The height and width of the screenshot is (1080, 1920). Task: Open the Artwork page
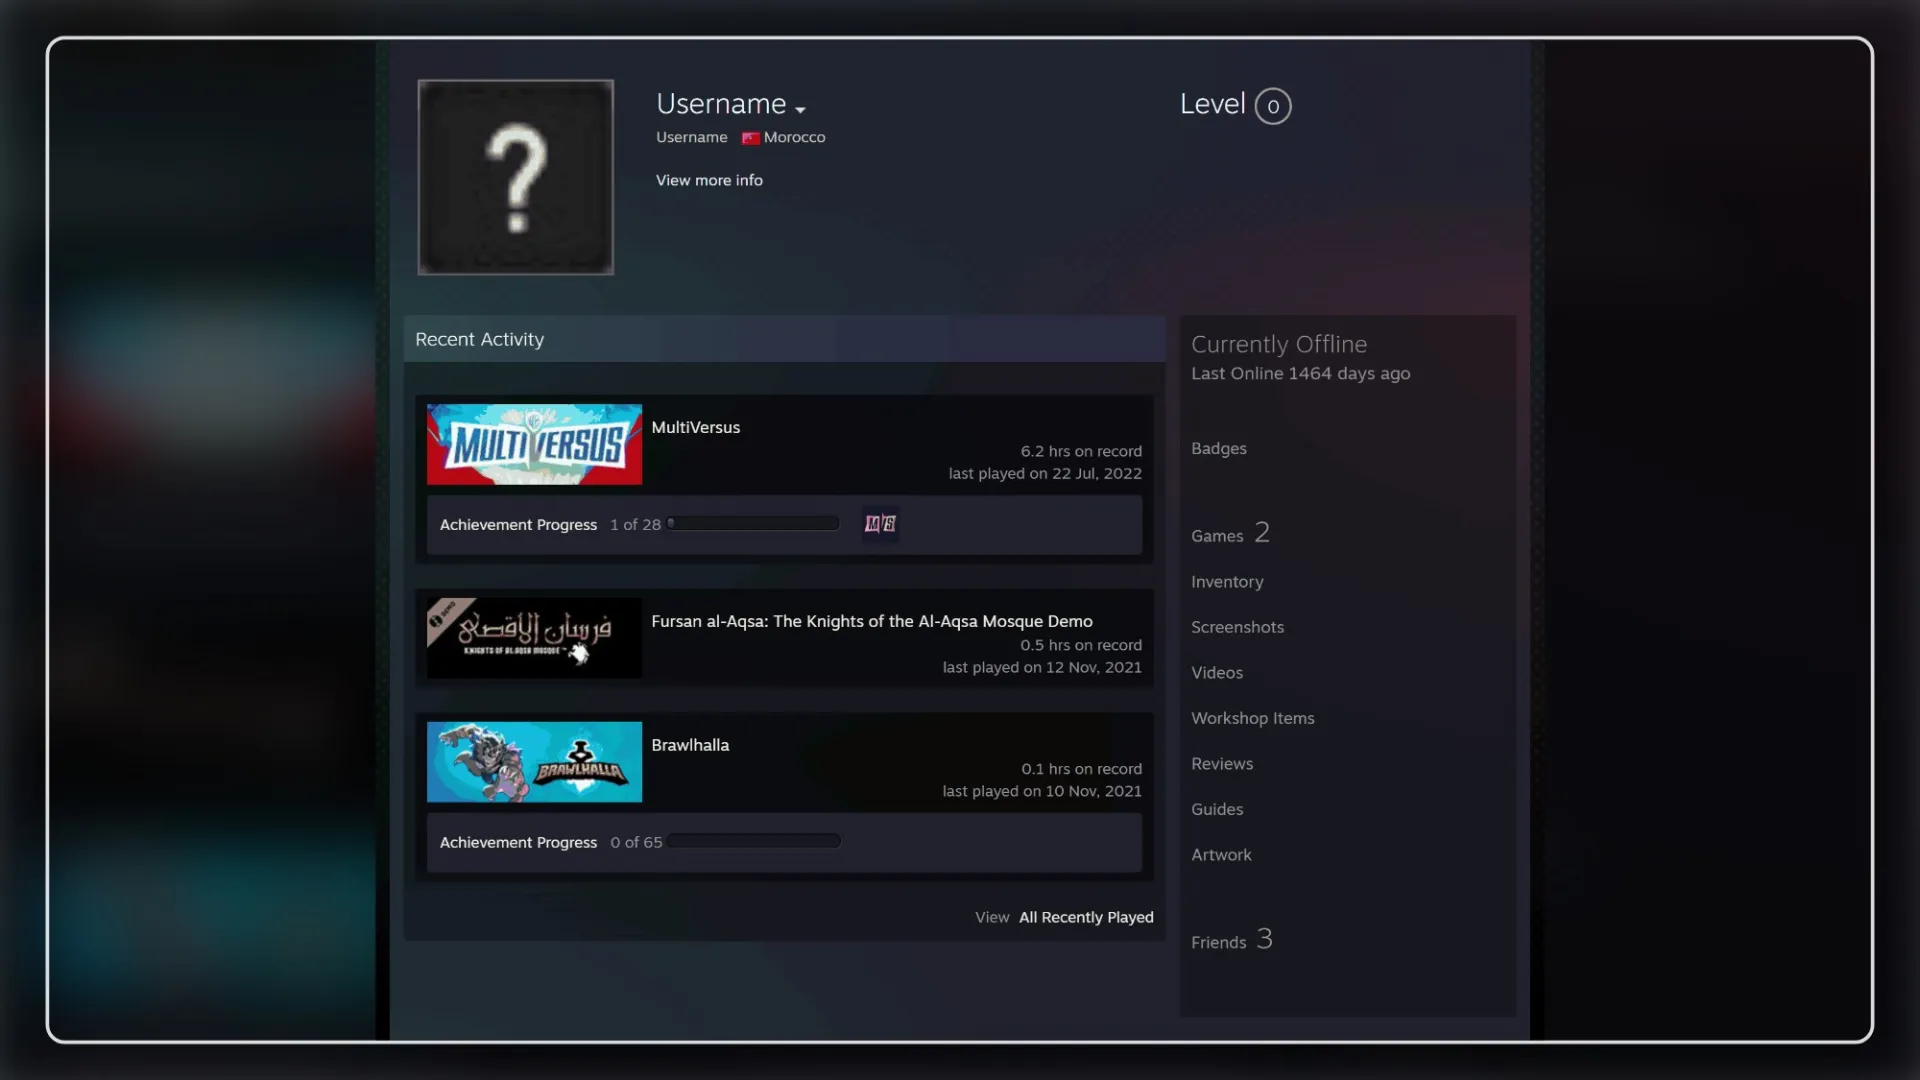(x=1220, y=855)
